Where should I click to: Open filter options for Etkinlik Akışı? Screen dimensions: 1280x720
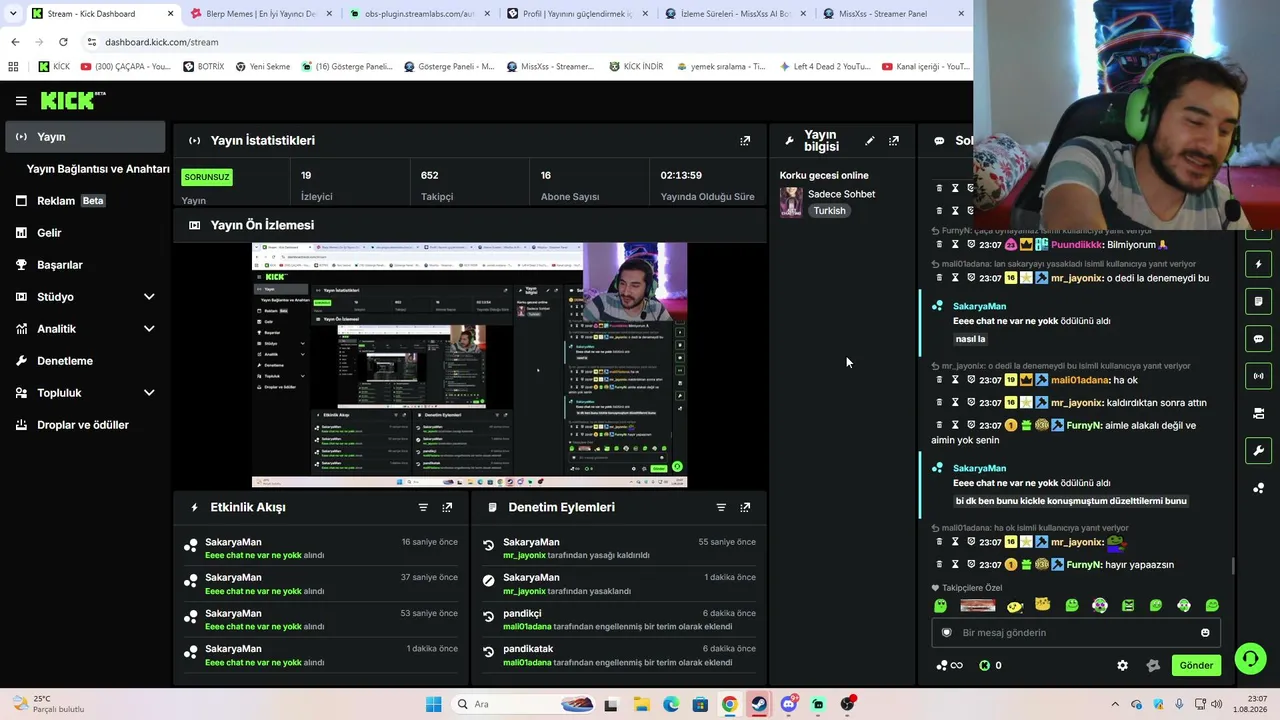(x=423, y=508)
